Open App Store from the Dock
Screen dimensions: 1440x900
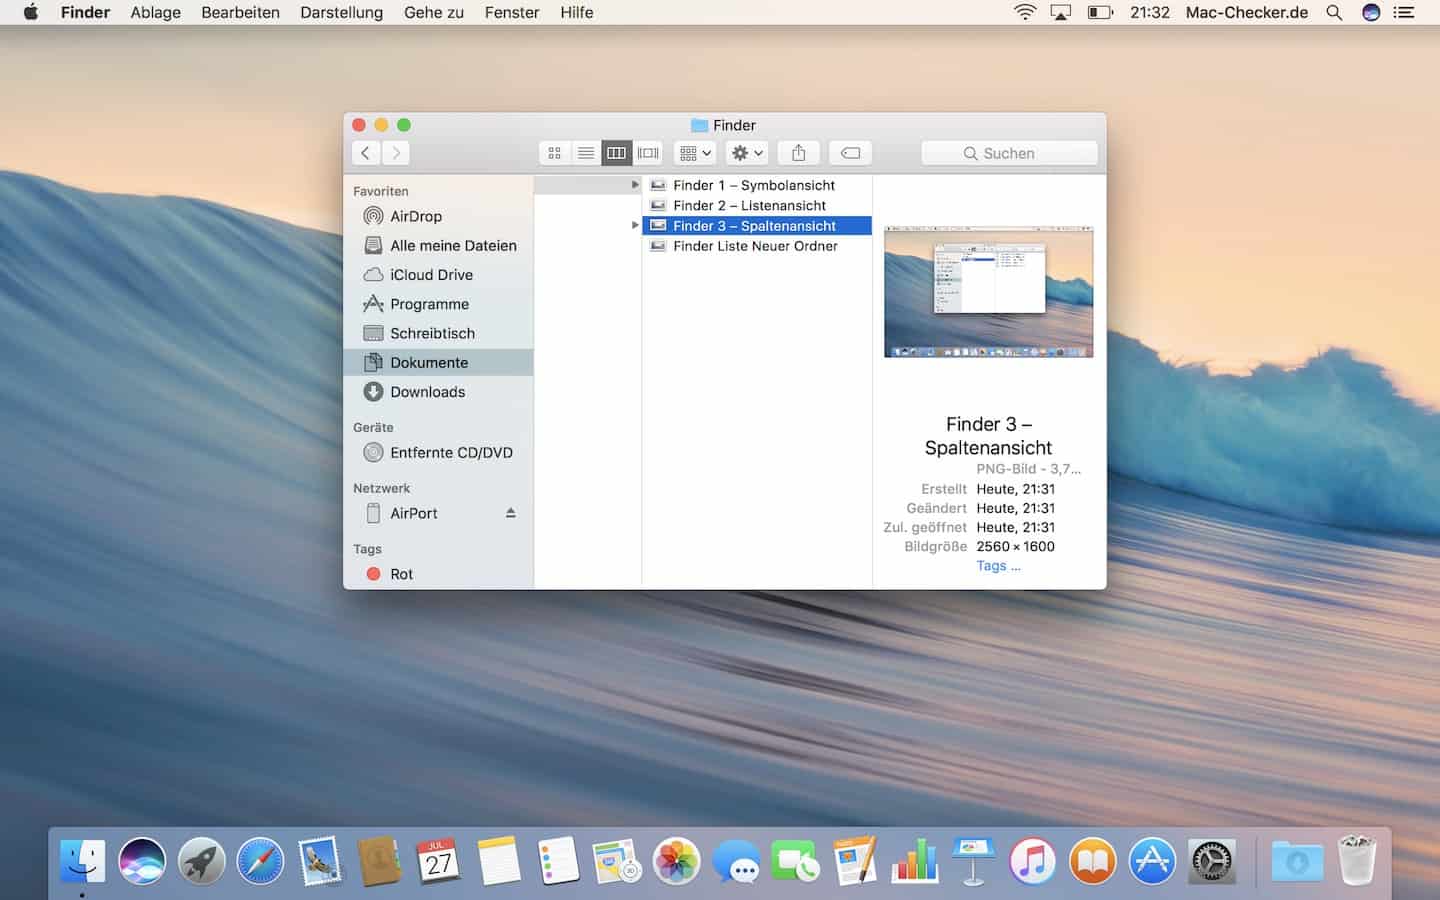1152,861
